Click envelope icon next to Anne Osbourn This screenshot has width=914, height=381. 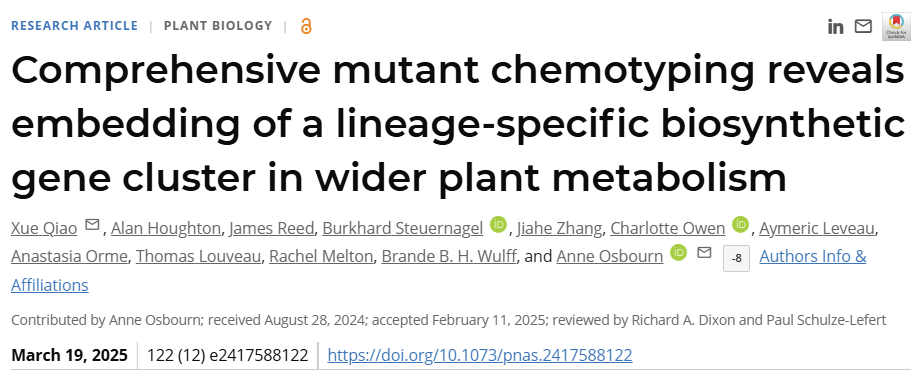coord(704,253)
